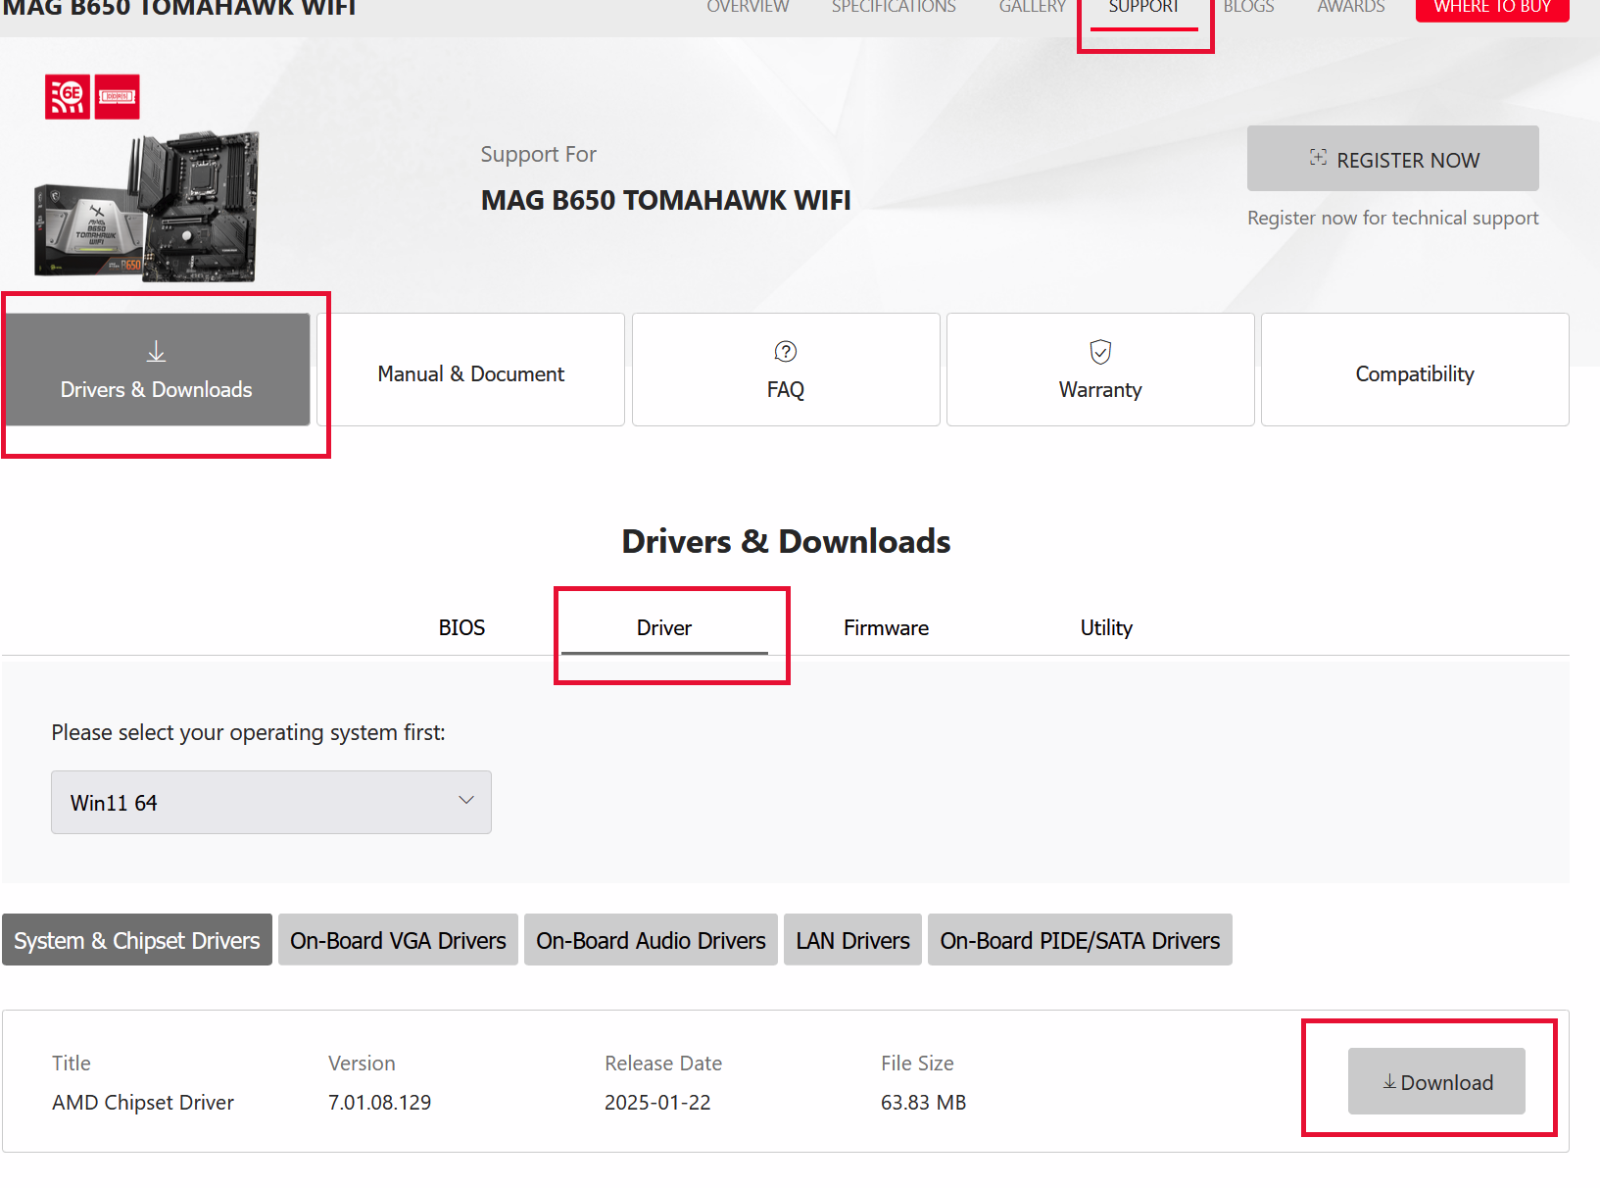Click the 'Register now for technical support' text

coord(1393,218)
